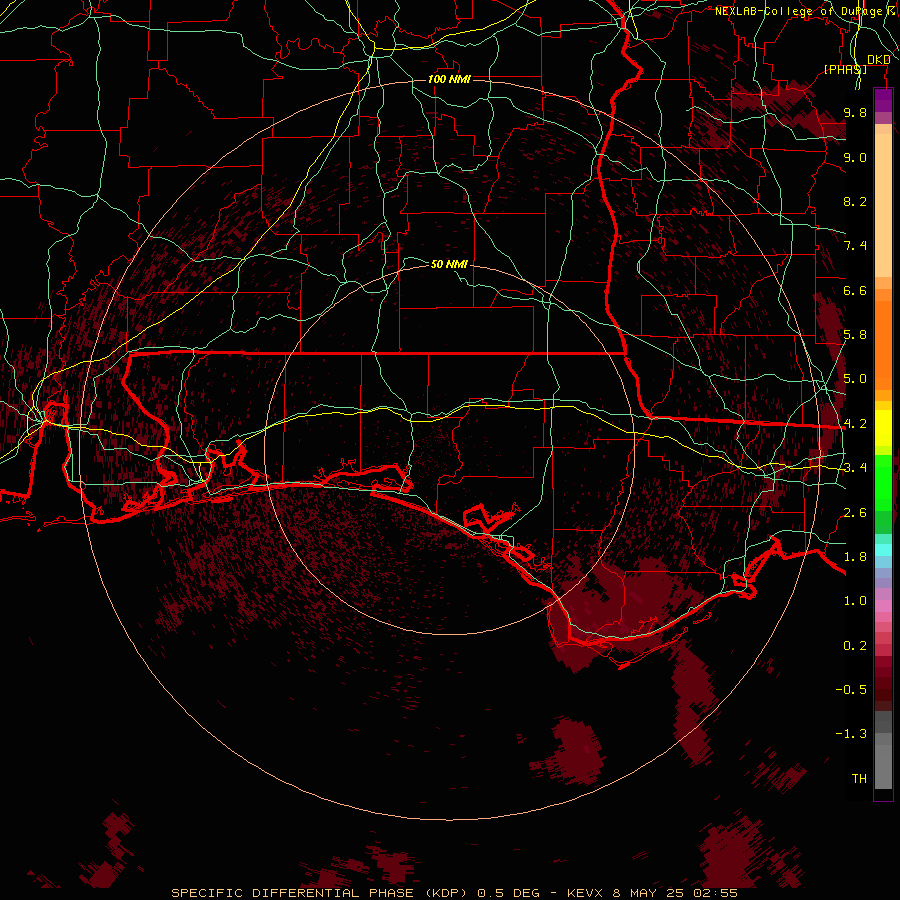This screenshot has width=900, height=900.
Task: Click the 1.8 scale value
Action: pyautogui.click(x=855, y=557)
